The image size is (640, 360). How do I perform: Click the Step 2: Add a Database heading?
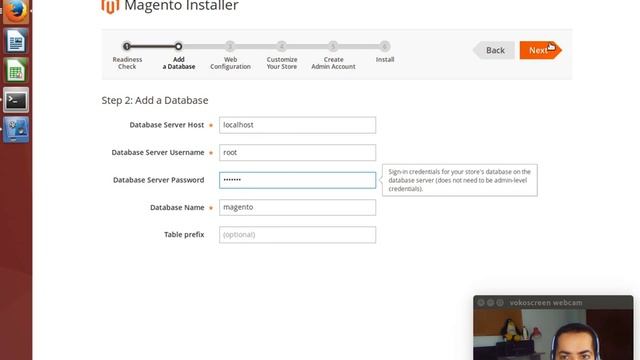point(155,100)
